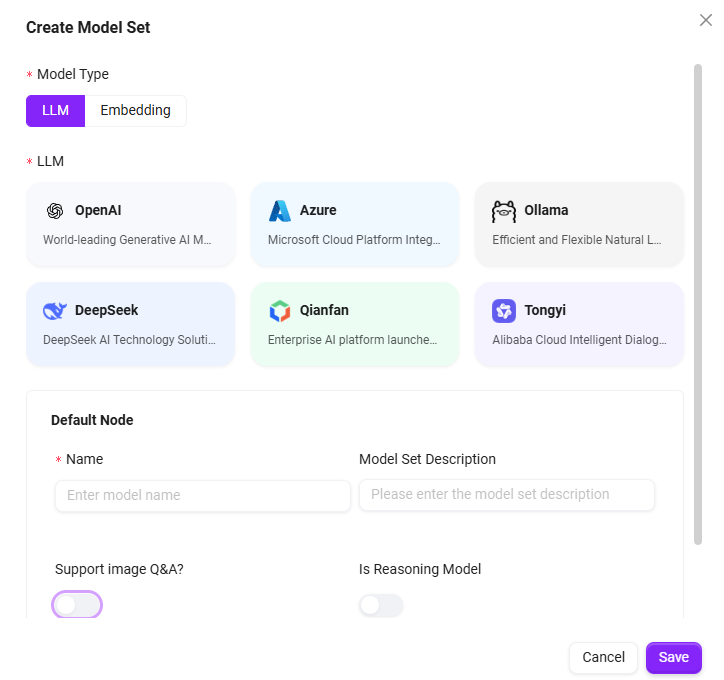Image resolution: width=724 pixels, height=680 pixels.
Task: Select the Tongyi Alibaba Cloud card text
Action: 579,340
